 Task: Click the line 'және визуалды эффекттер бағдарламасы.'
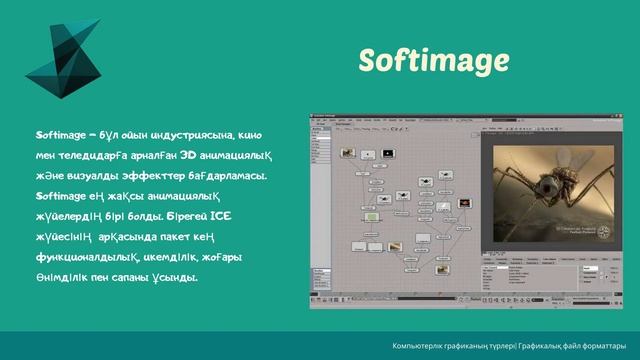pos(151,176)
